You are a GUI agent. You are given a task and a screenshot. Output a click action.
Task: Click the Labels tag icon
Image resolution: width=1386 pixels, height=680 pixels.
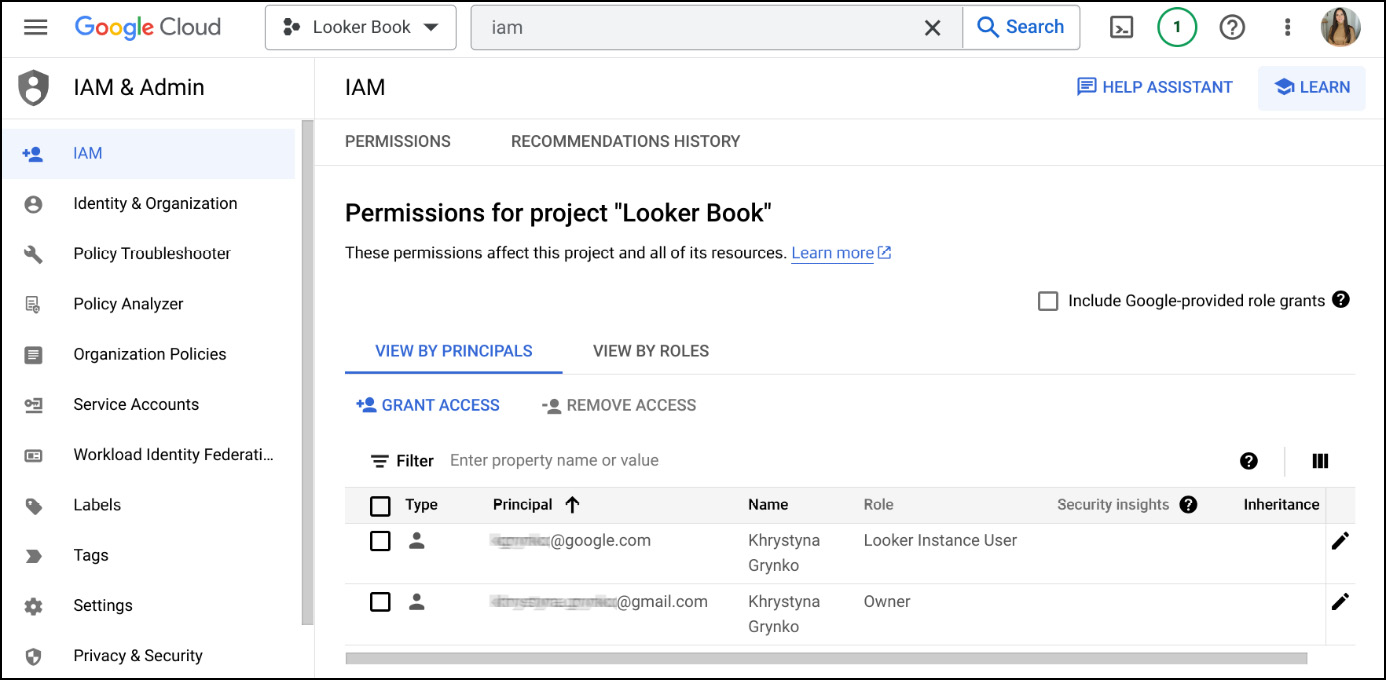click(x=33, y=506)
